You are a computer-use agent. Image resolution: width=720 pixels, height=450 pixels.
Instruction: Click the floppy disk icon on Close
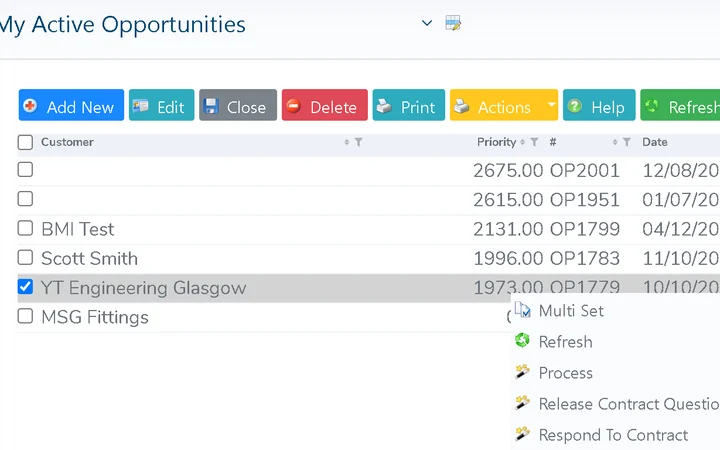click(x=211, y=106)
